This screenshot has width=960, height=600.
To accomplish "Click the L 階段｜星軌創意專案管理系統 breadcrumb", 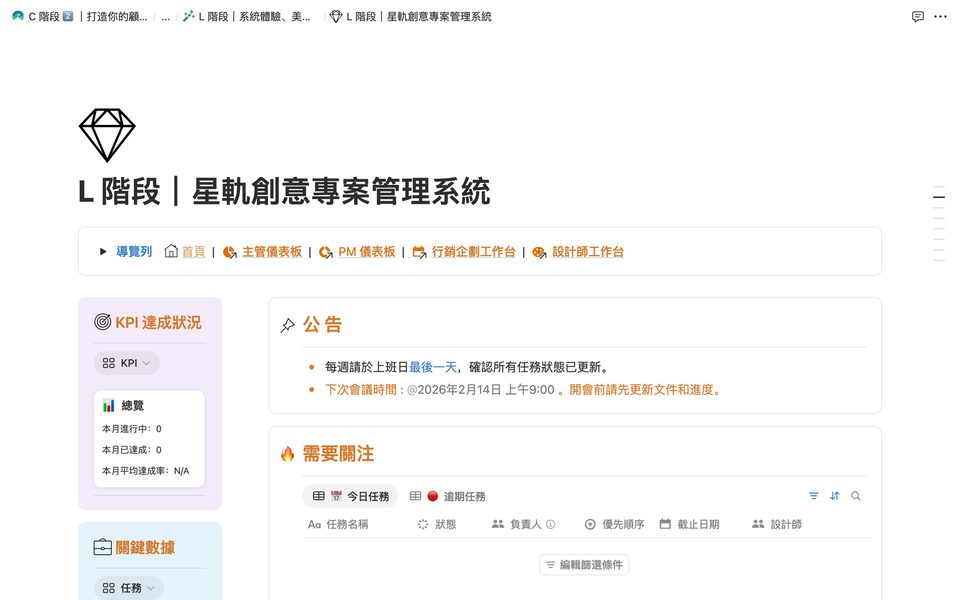I will coord(411,17).
